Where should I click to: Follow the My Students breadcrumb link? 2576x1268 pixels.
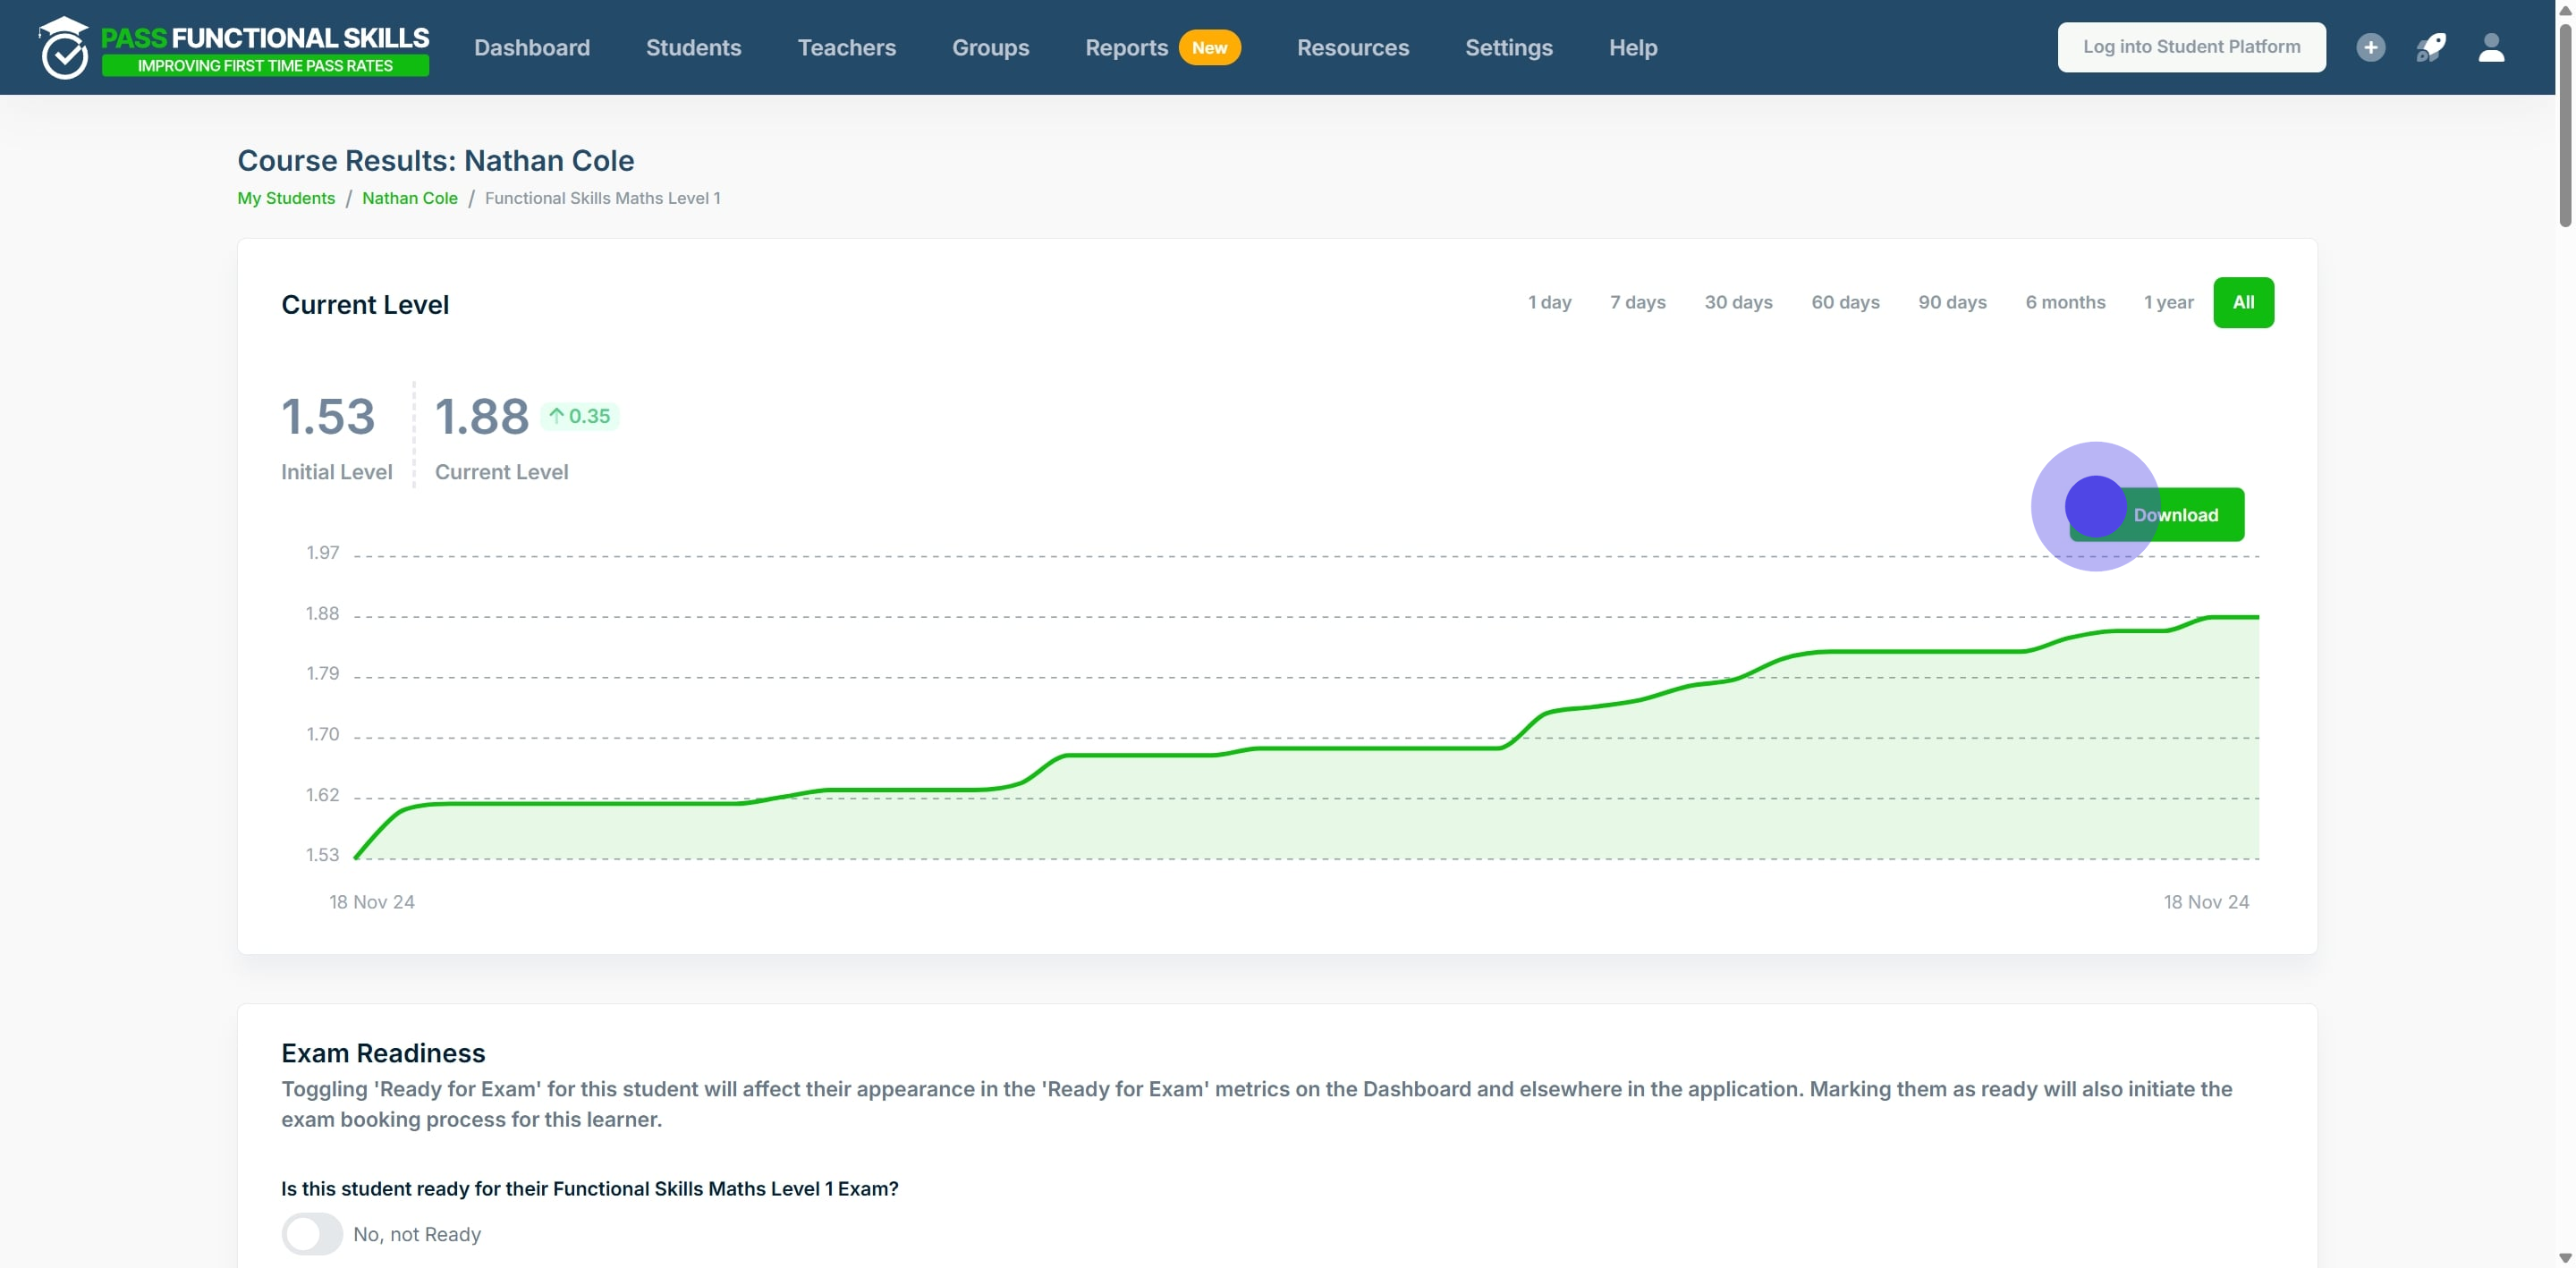tap(286, 198)
